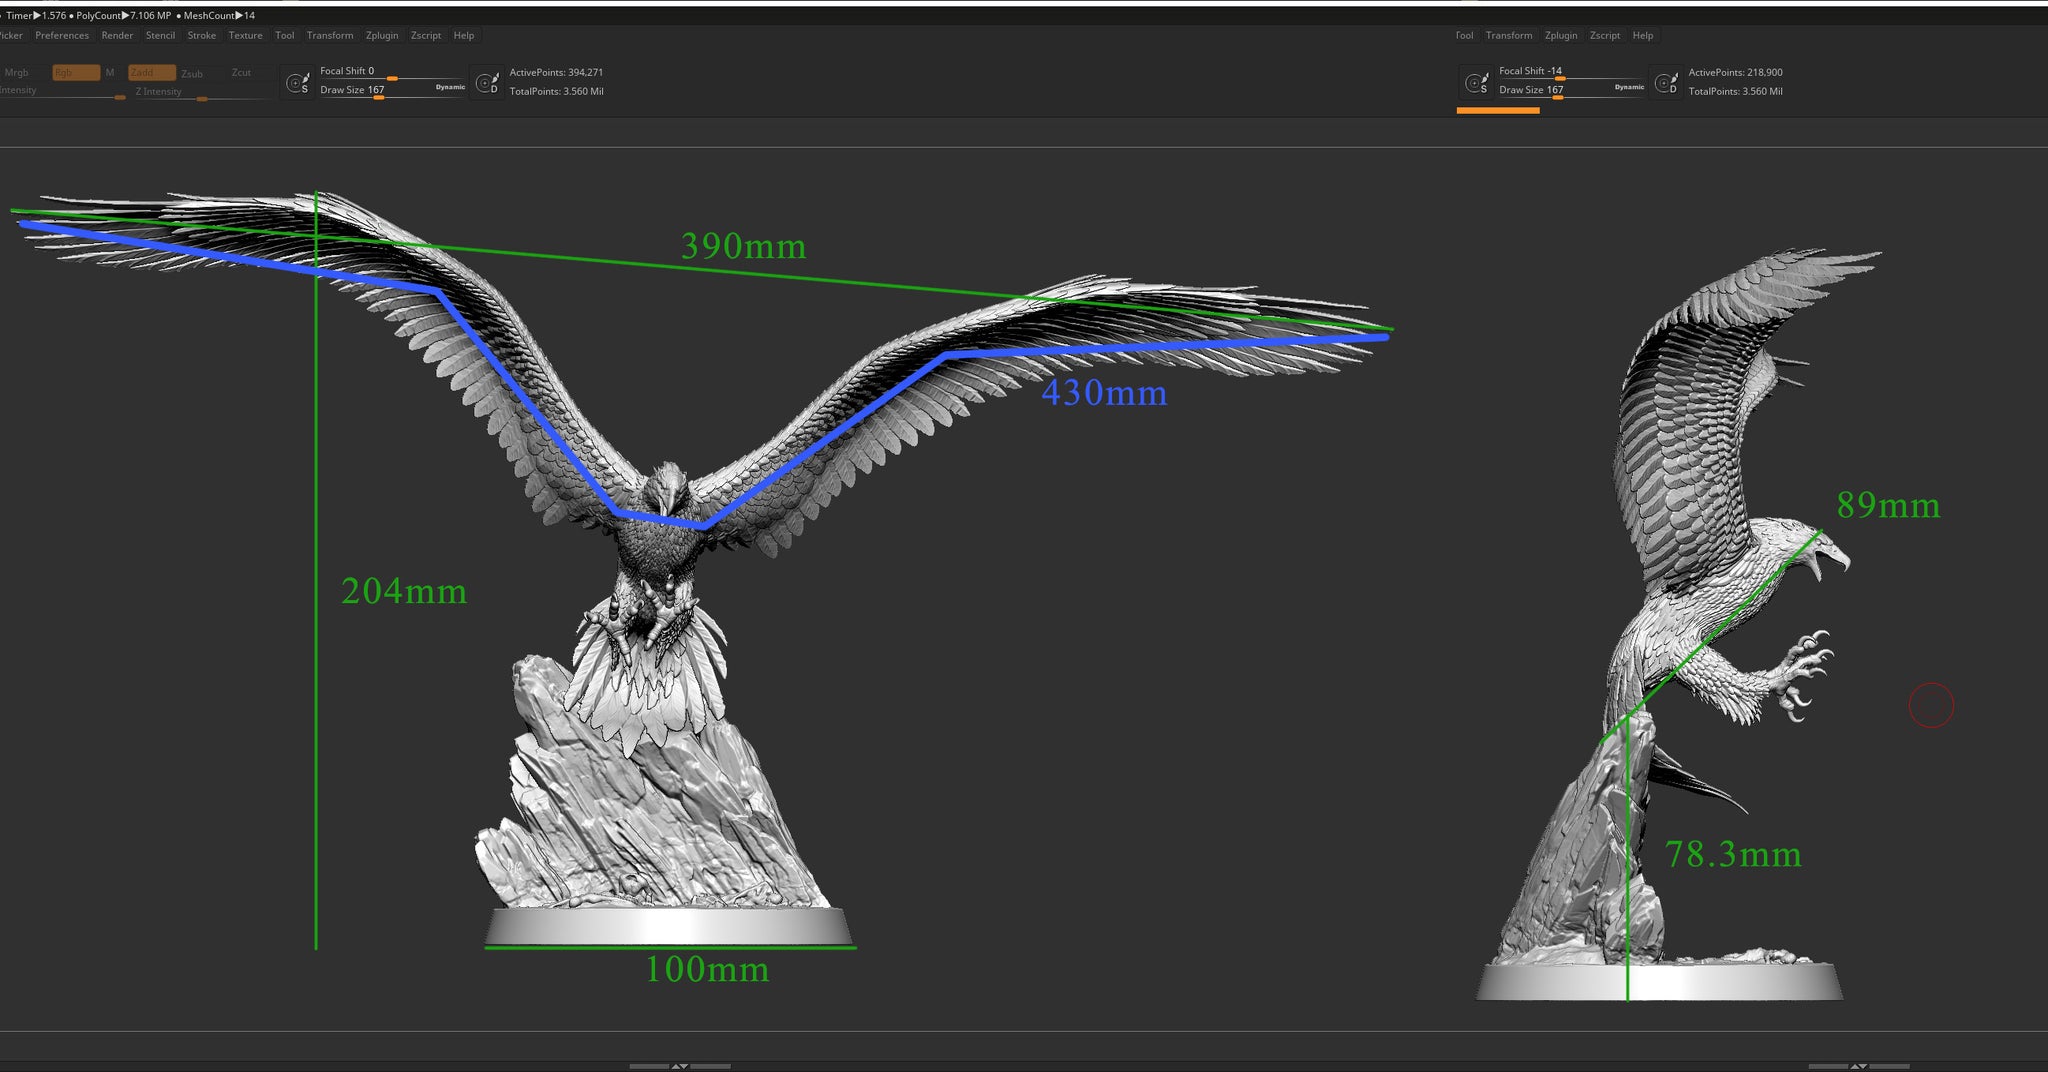The height and width of the screenshot is (1072, 2048).
Task: Click Dynamic label in right panel
Action: point(1629,88)
